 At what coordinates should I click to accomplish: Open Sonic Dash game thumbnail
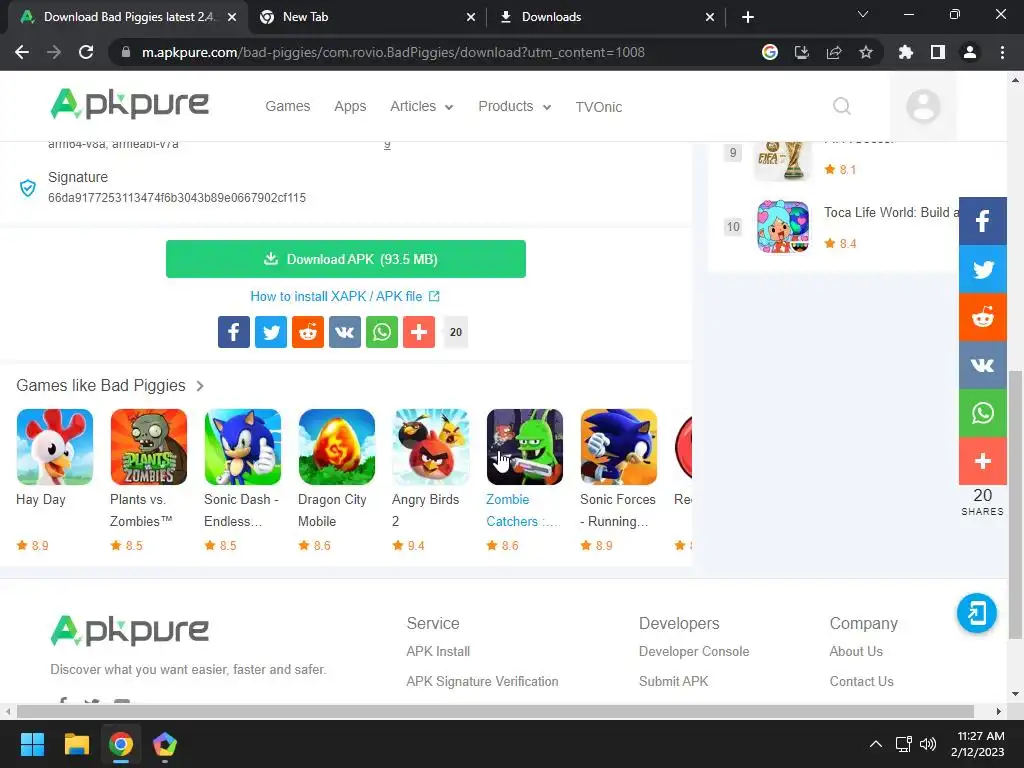243,447
